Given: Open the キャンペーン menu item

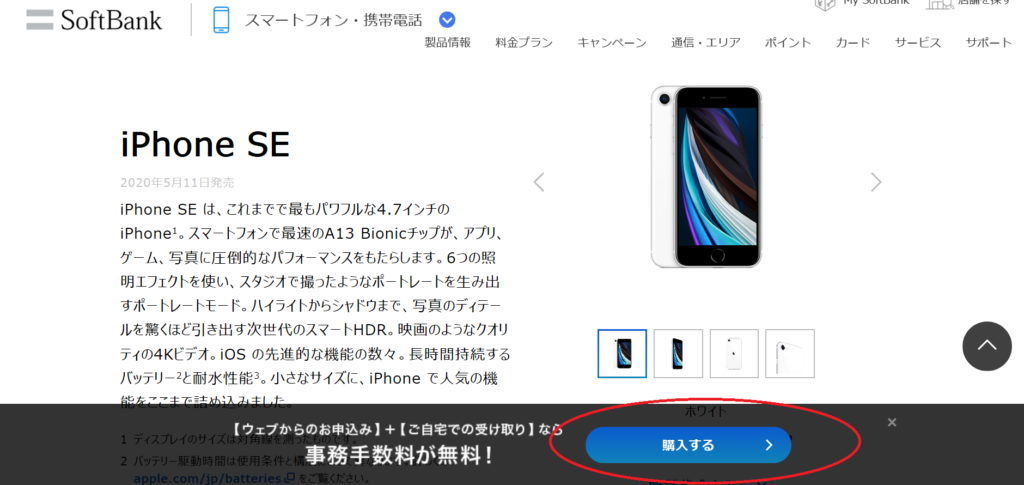Looking at the screenshot, I should pyautogui.click(x=612, y=43).
